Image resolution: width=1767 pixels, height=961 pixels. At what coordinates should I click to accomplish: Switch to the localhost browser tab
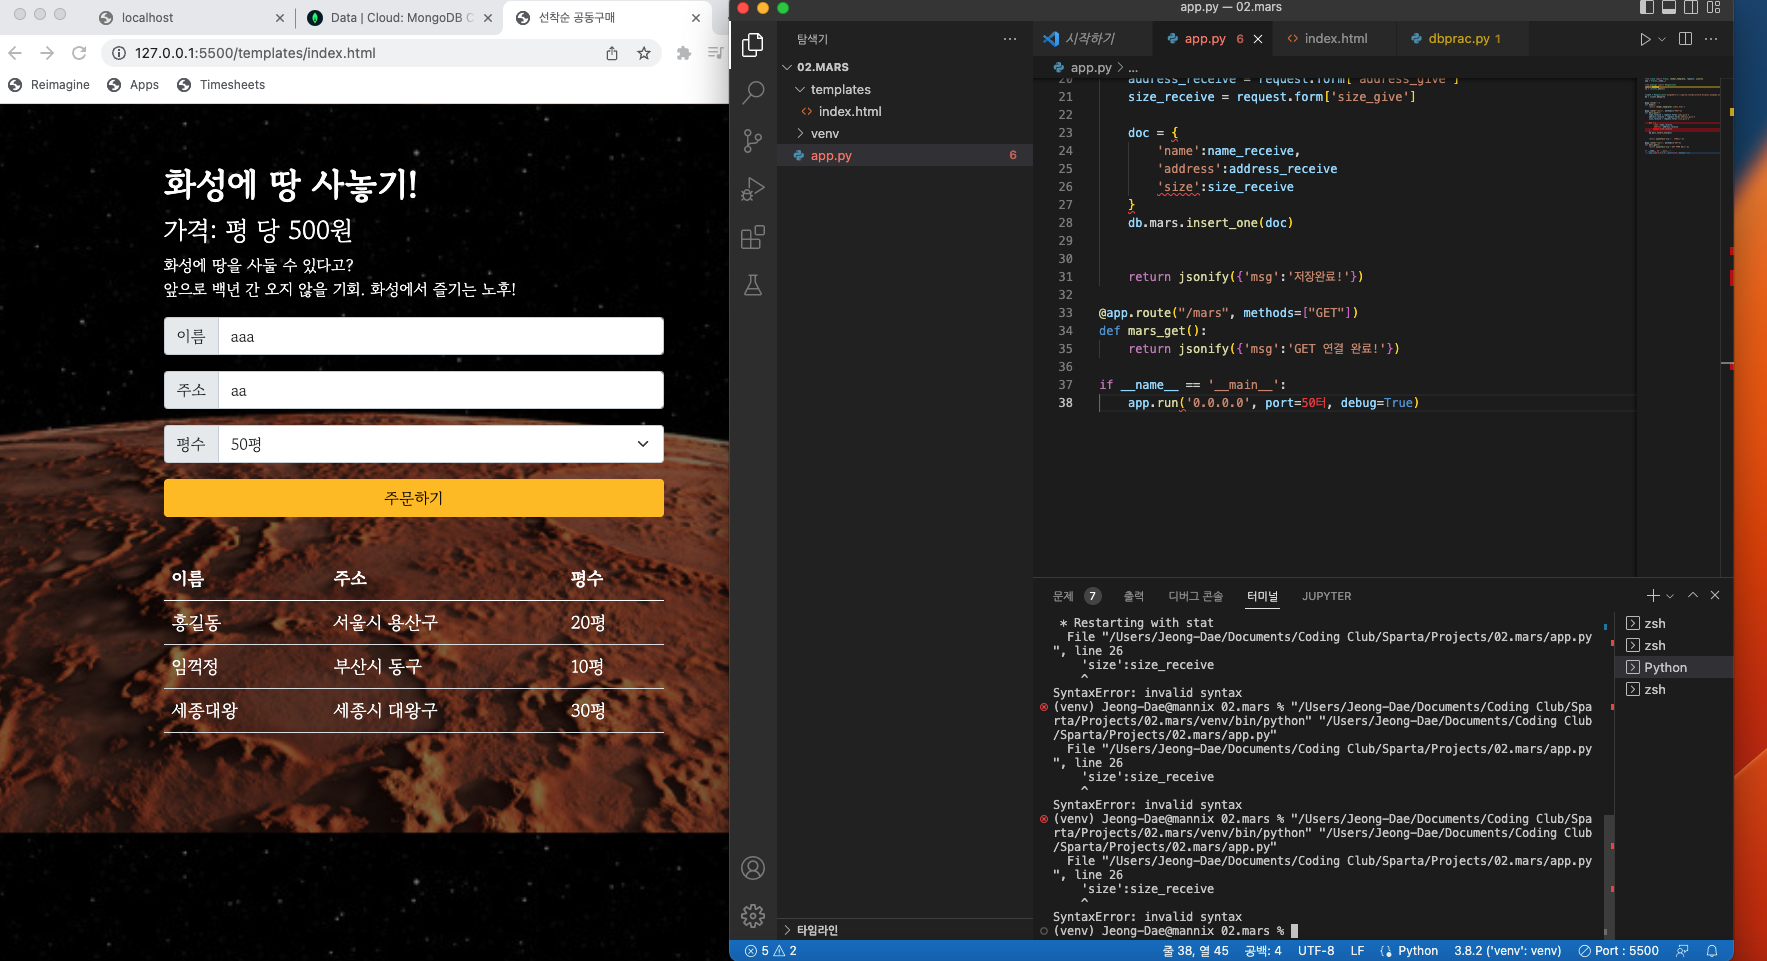point(190,17)
